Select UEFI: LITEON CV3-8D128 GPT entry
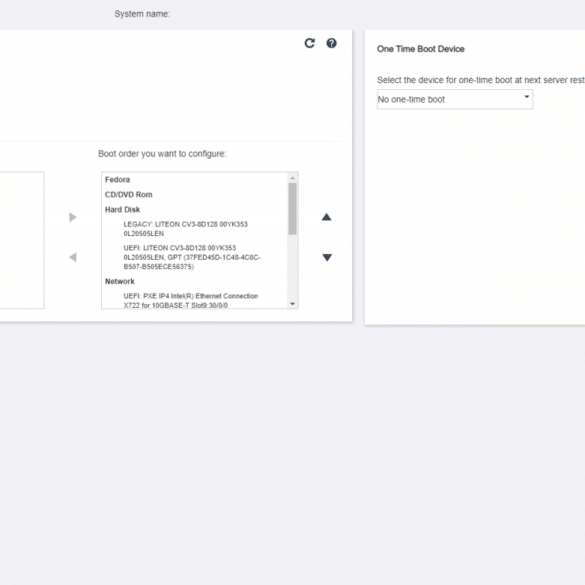 (x=192, y=257)
